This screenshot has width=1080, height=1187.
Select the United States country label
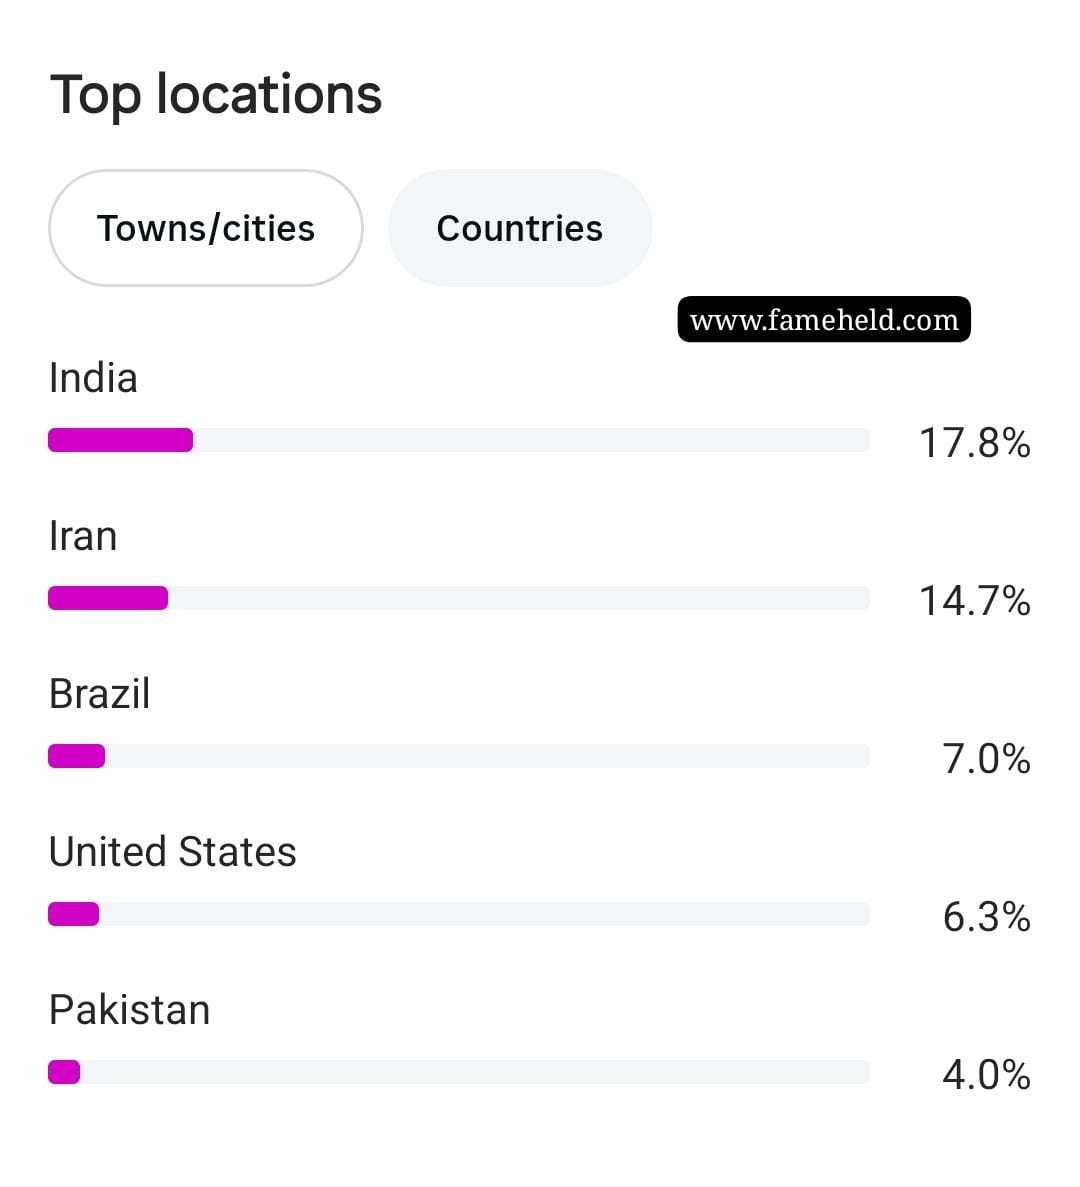coord(173,852)
